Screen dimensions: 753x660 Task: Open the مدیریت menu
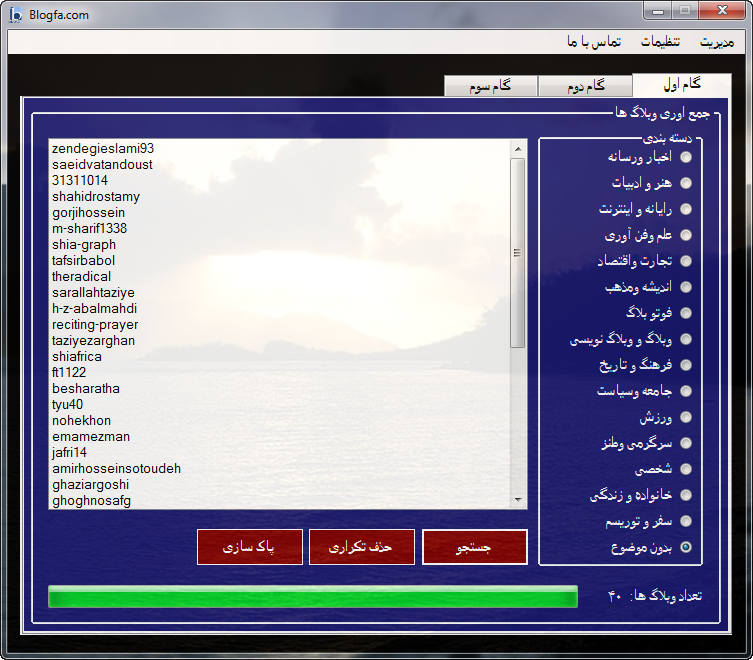click(717, 42)
